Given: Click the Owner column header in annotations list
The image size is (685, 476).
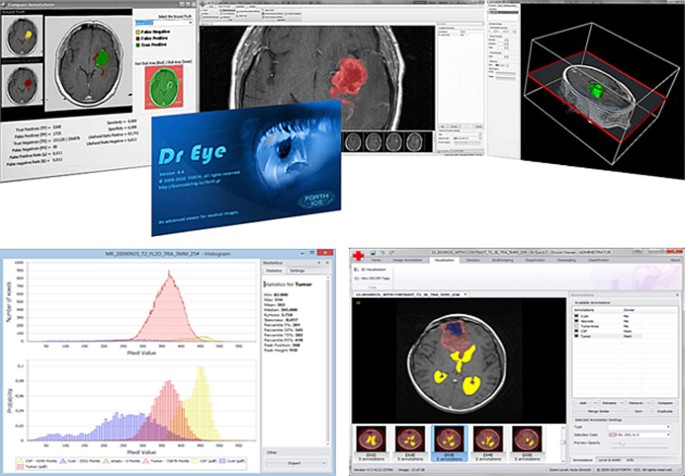Looking at the screenshot, I should tap(629, 310).
